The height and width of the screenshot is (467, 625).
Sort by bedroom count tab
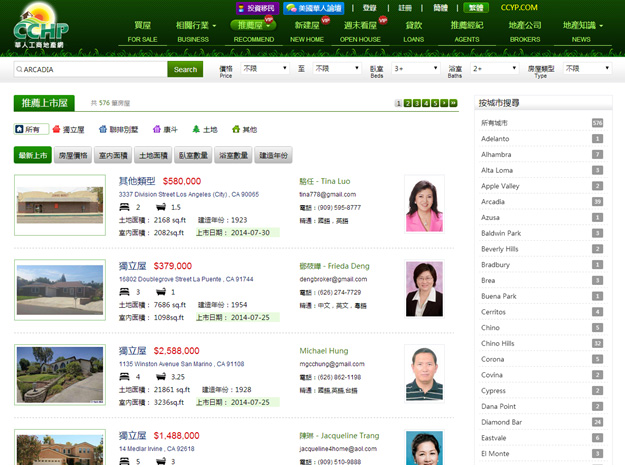193,155
